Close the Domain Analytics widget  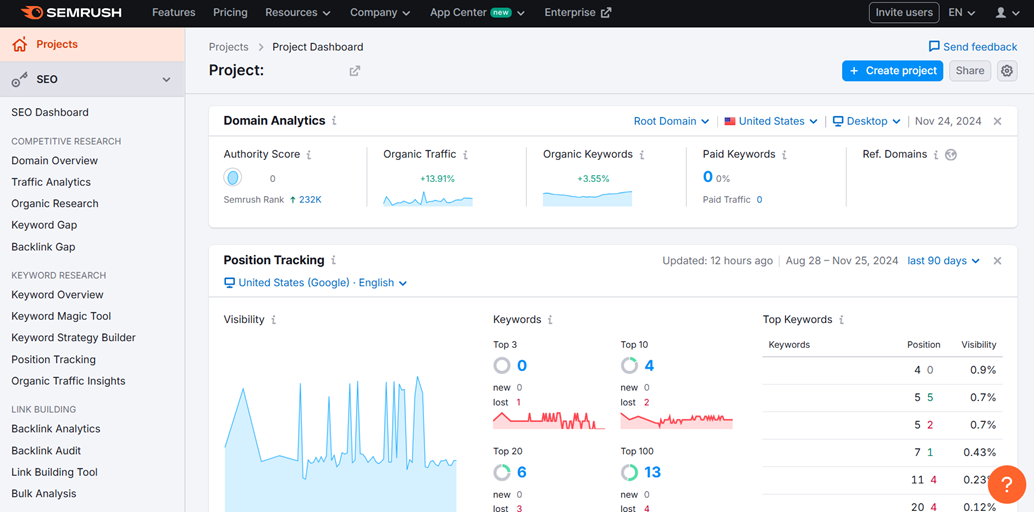[x=997, y=121]
